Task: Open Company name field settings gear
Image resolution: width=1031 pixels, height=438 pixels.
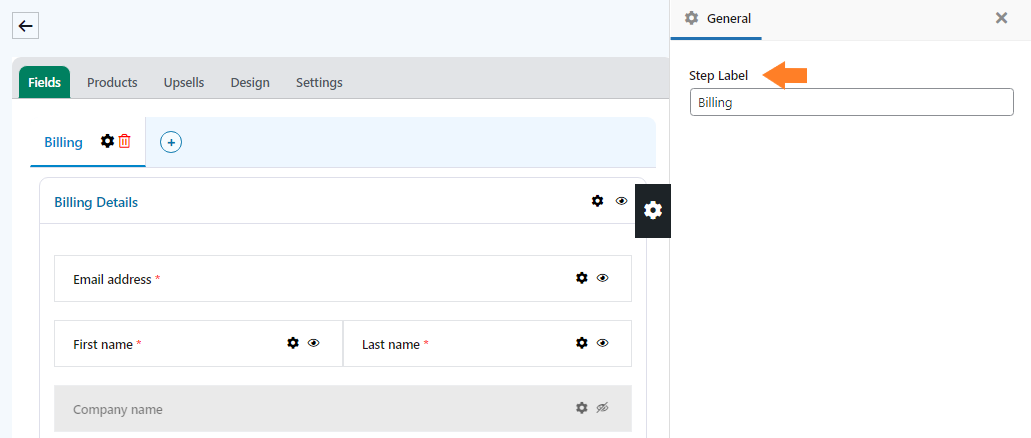Action: pyautogui.click(x=581, y=408)
